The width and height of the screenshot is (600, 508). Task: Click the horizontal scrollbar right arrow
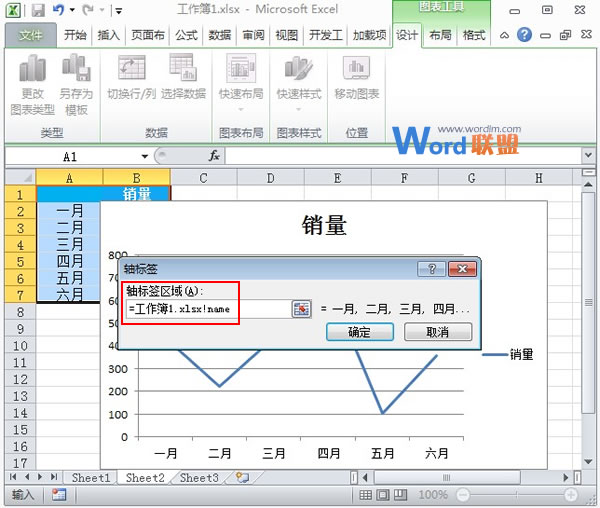(x=566, y=477)
